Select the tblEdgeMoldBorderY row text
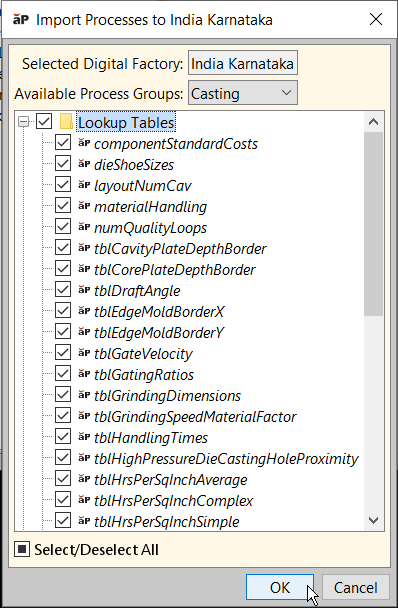Image resolution: width=398 pixels, height=608 pixels. tap(159, 332)
